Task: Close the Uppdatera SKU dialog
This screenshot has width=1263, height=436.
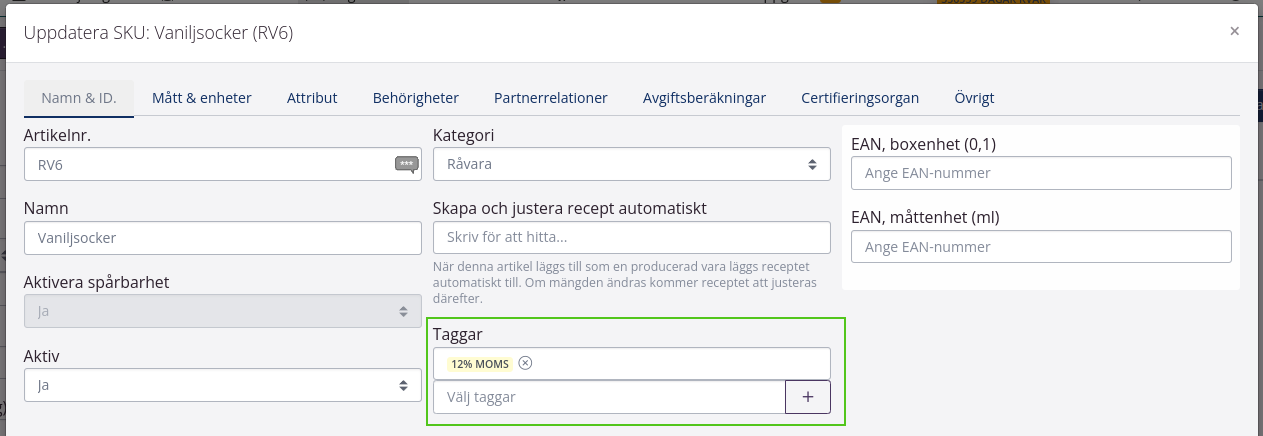Action: point(1235,31)
